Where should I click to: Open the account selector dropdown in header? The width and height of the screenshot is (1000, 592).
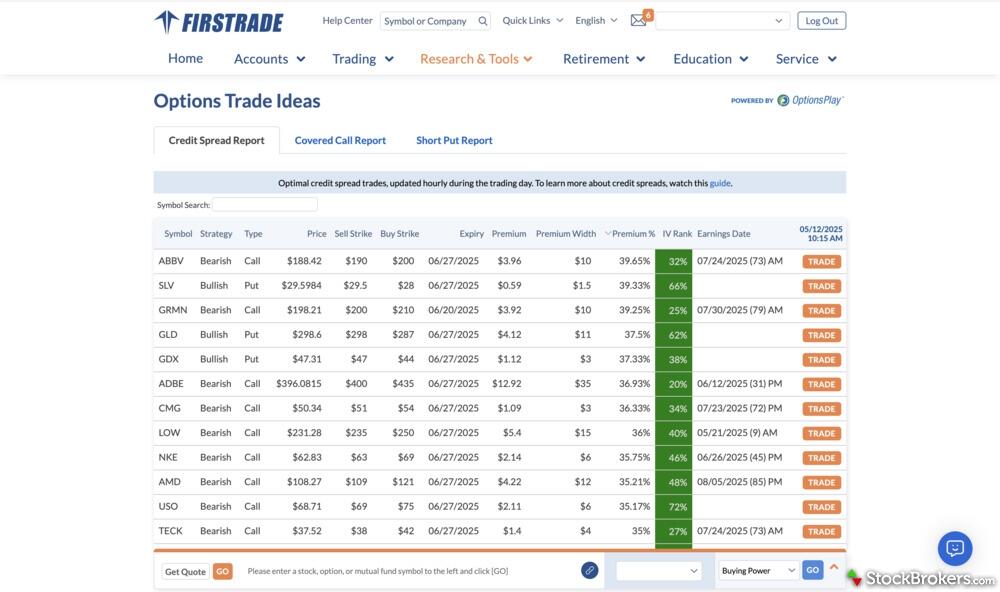(x=721, y=21)
